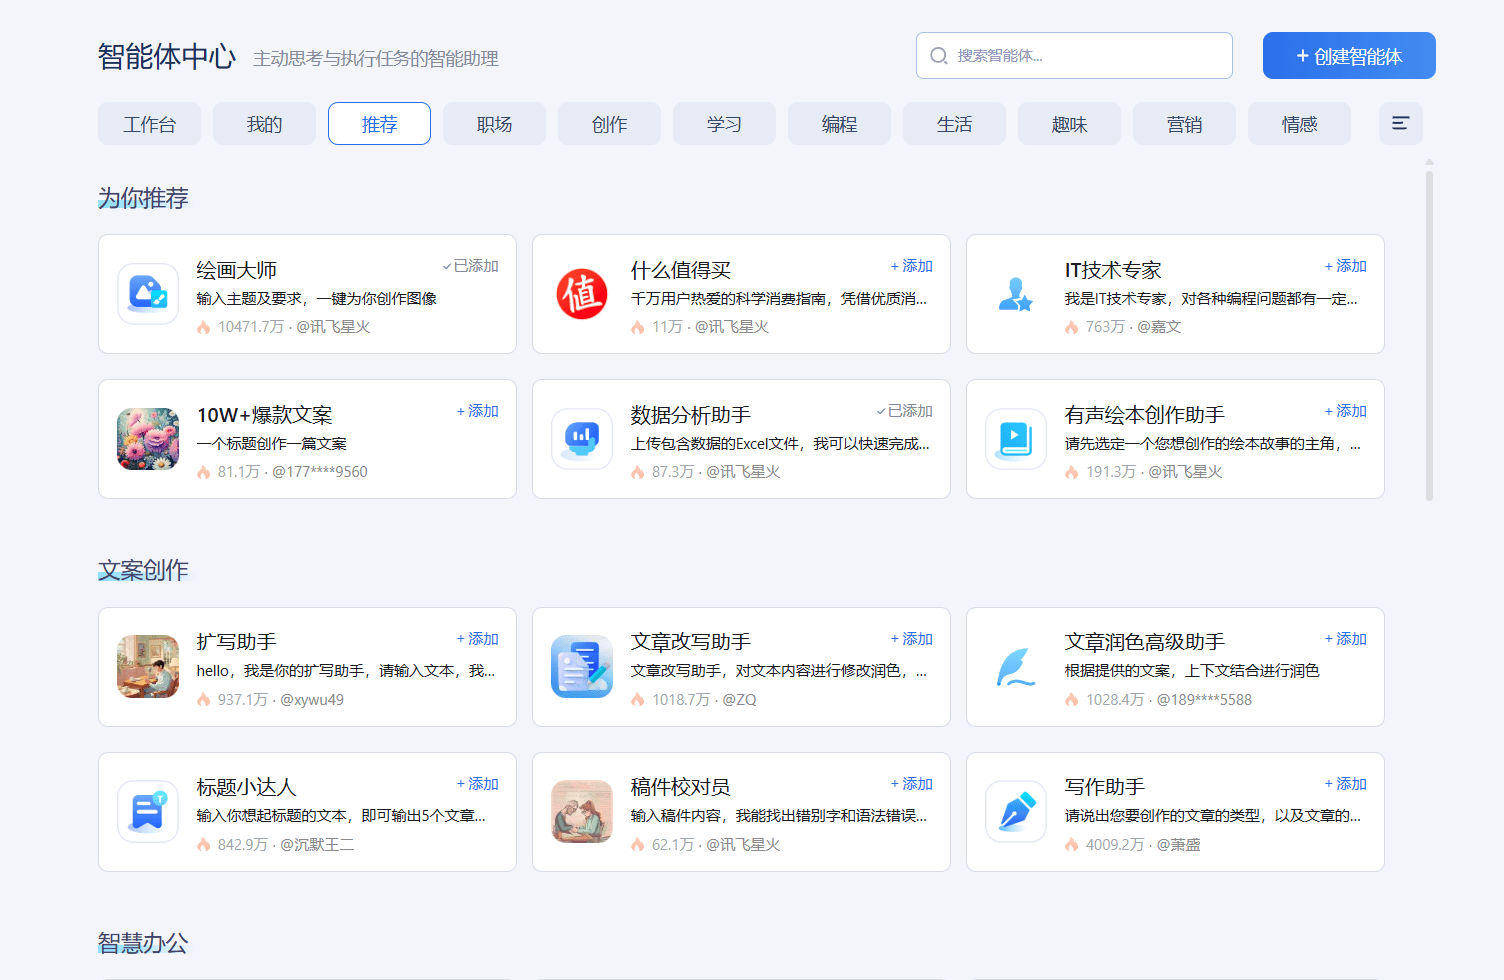Click the 创建智能体 button
This screenshot has width=1504, height=980.
point(1349,56)
